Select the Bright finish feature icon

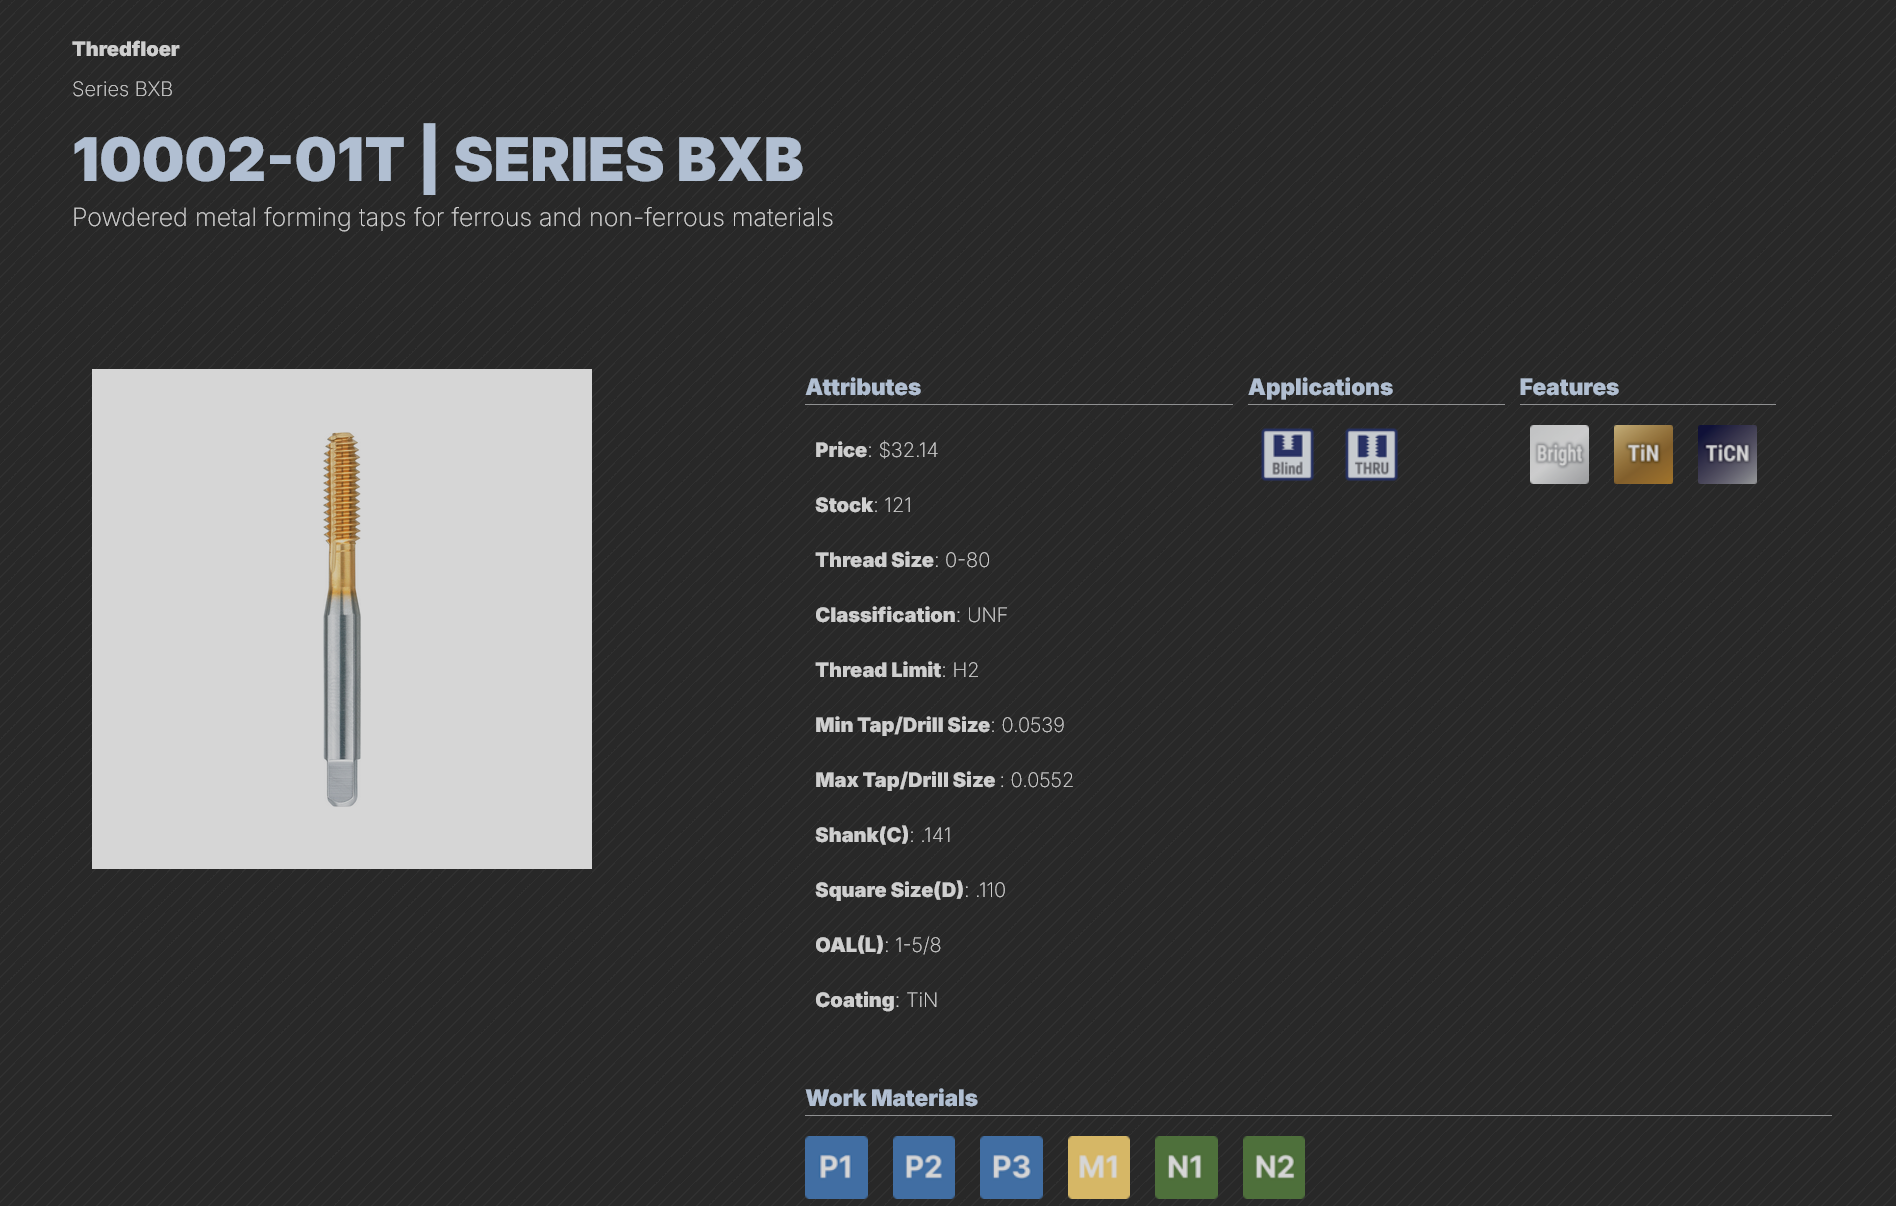(x=1559, y=454)
